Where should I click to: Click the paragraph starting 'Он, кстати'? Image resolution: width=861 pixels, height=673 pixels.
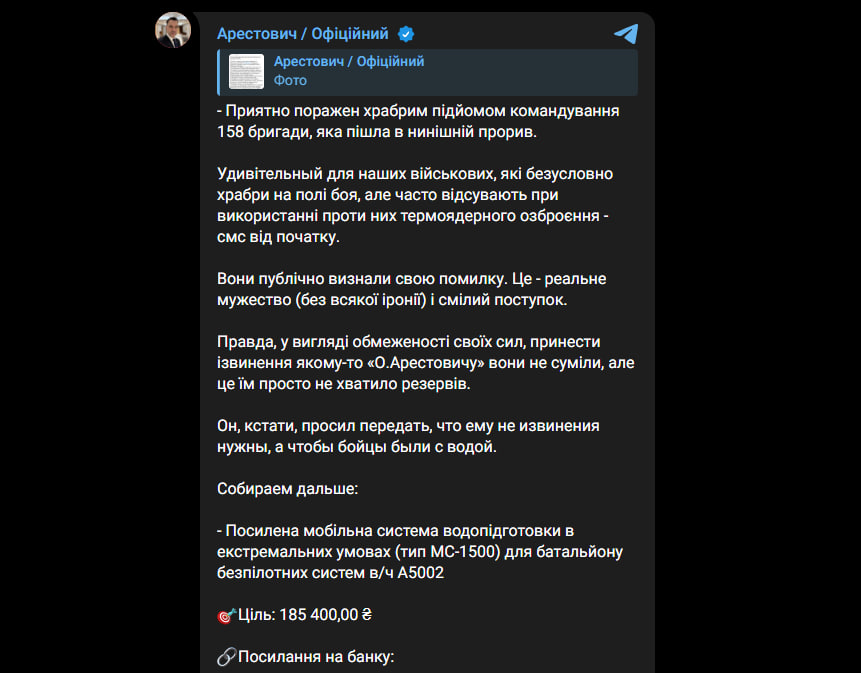[x=408, y=436]
